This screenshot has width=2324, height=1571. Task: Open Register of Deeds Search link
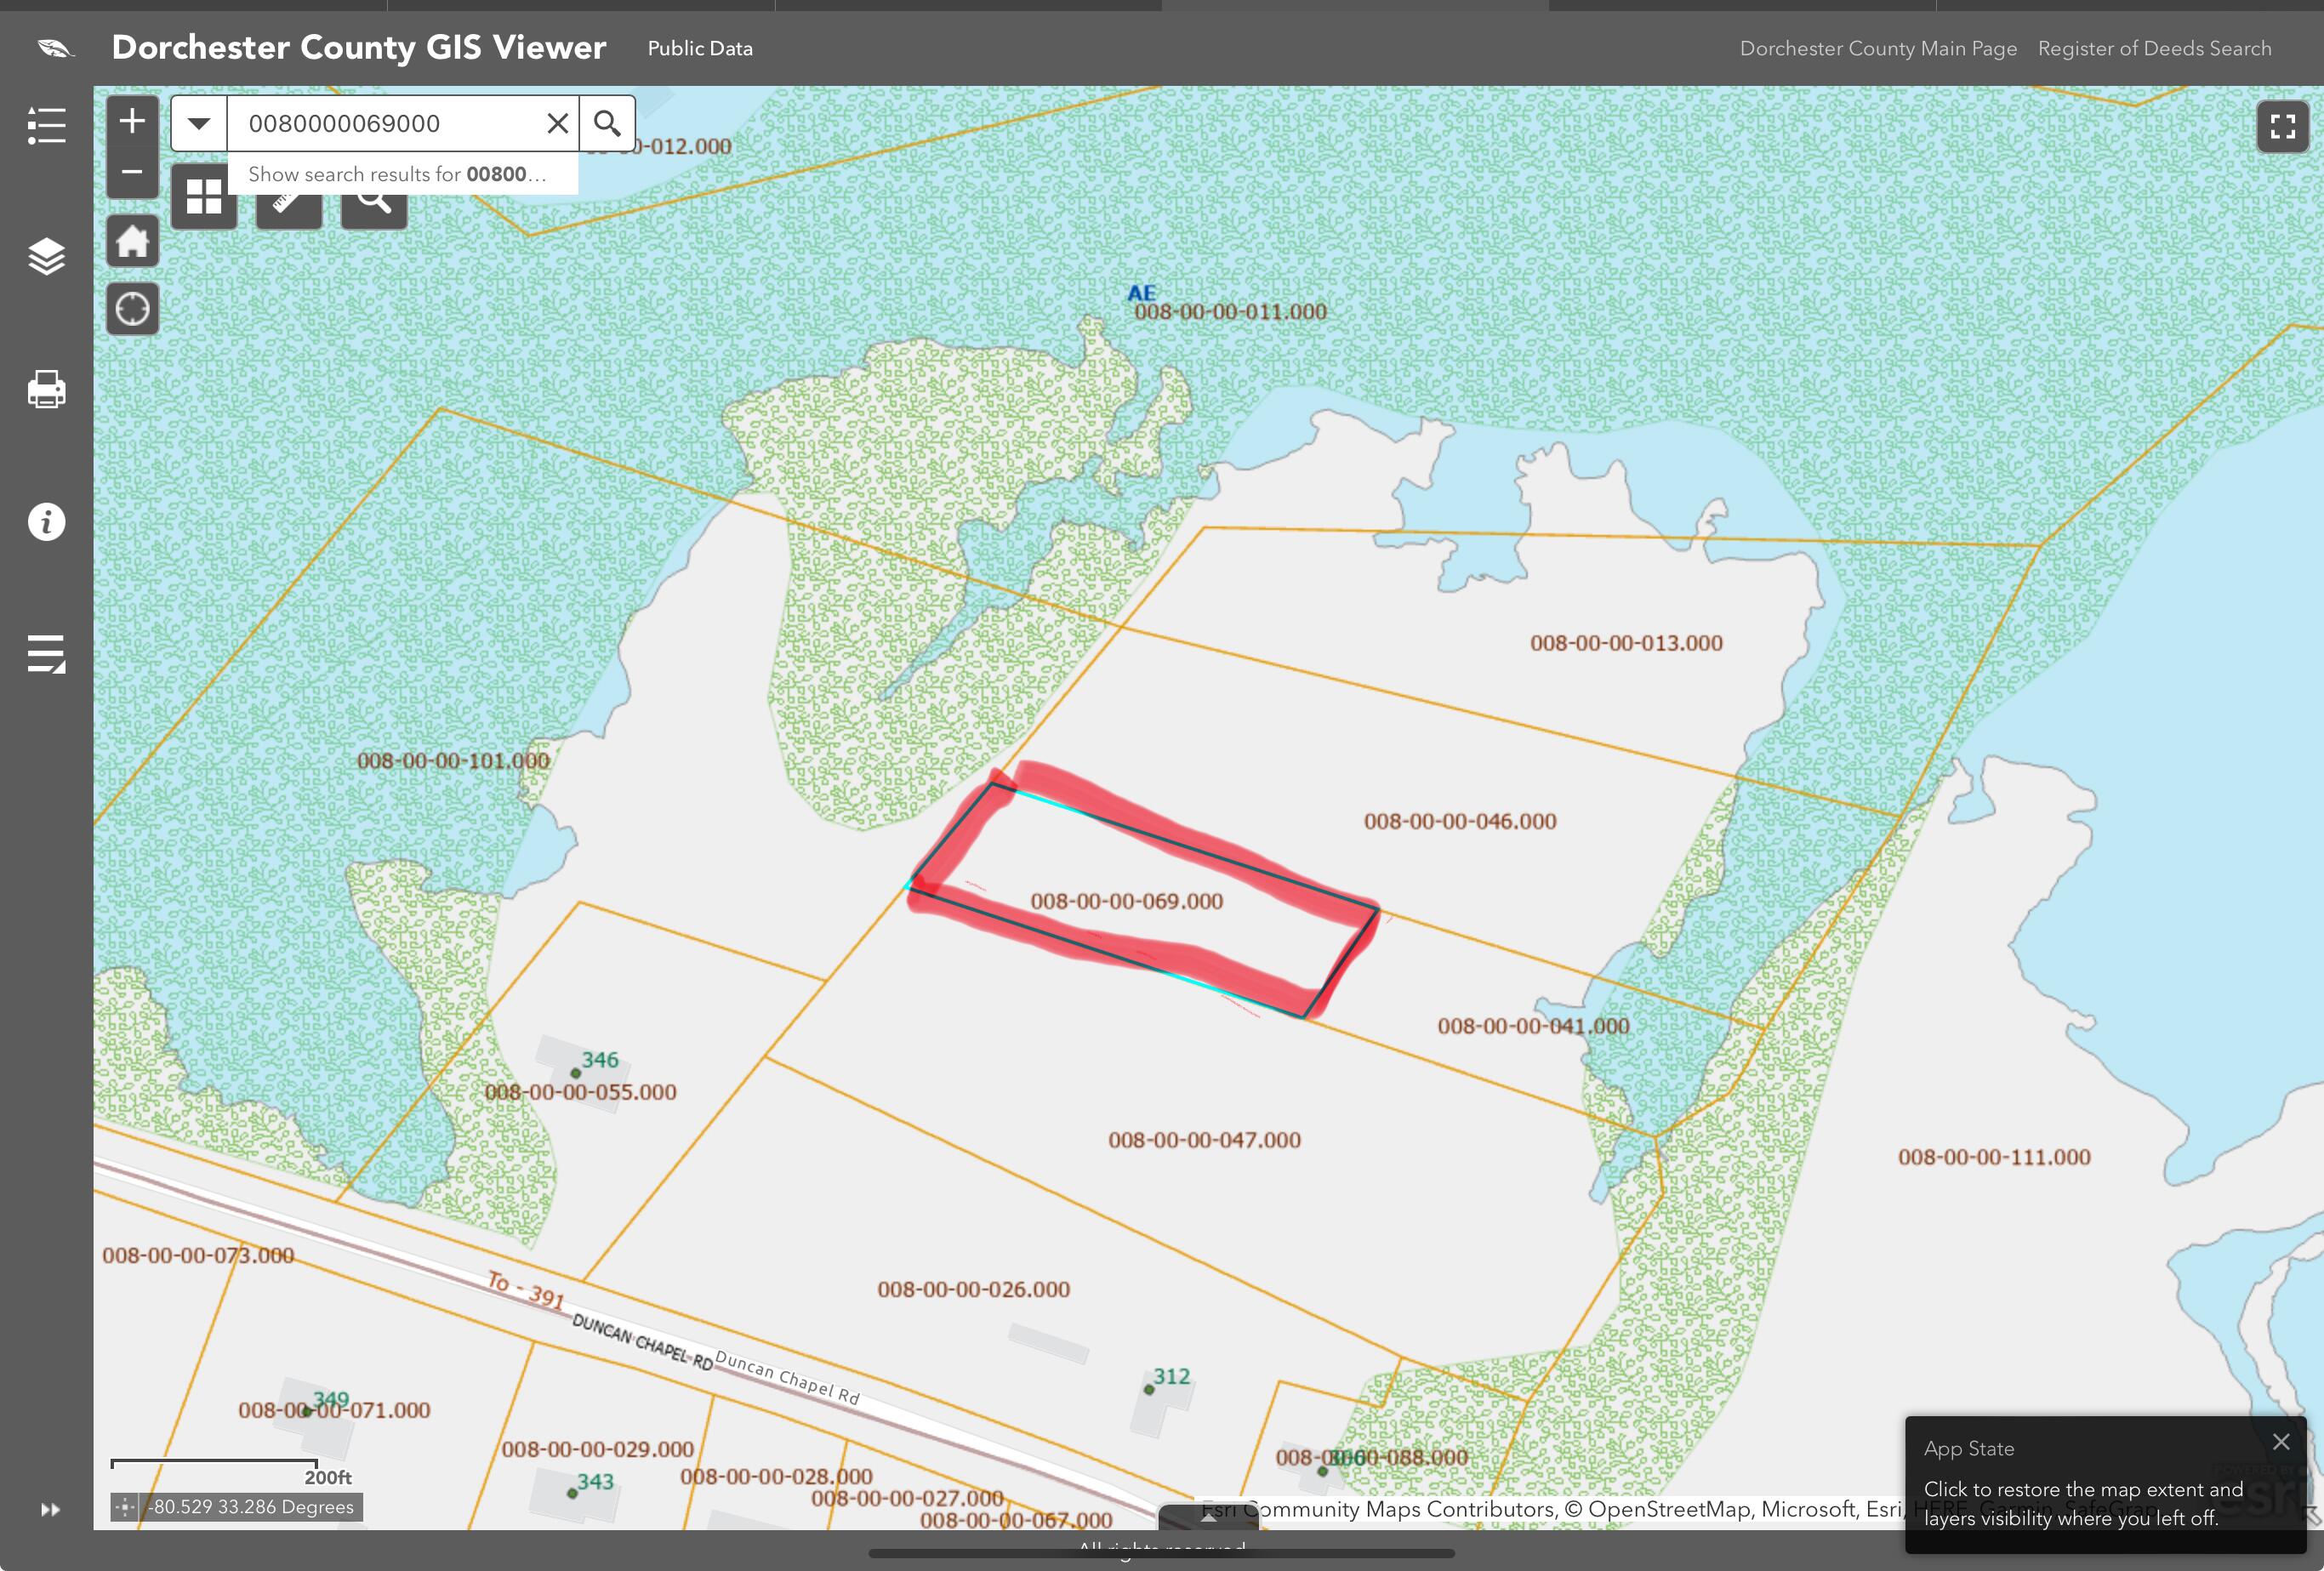click(2154, 48)
